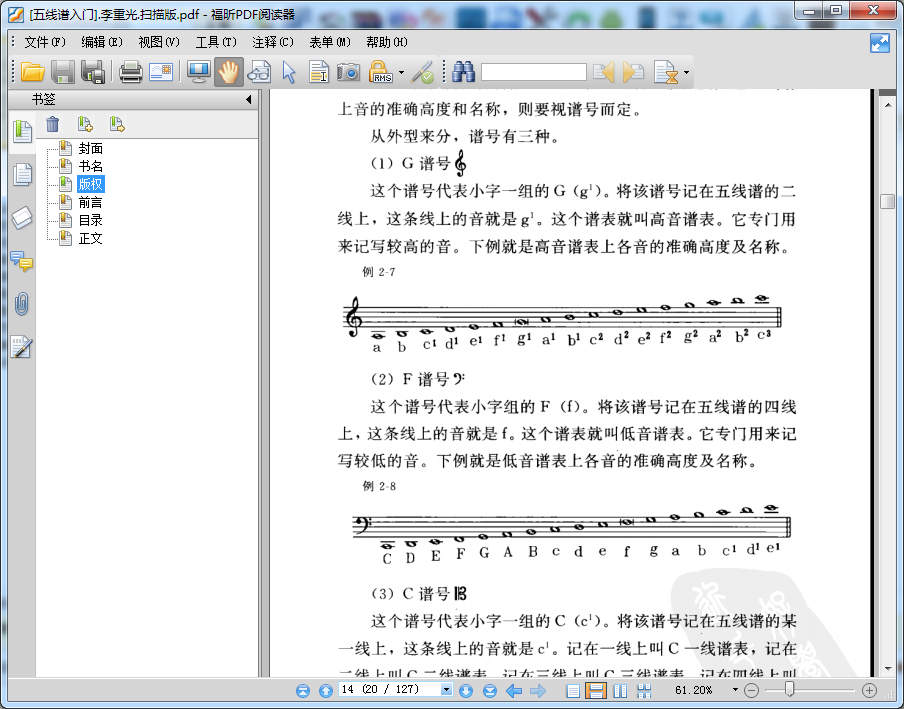This screenshot has width=904, height=709.
Task: Switch to single page layout
Action: click(573, 691)
